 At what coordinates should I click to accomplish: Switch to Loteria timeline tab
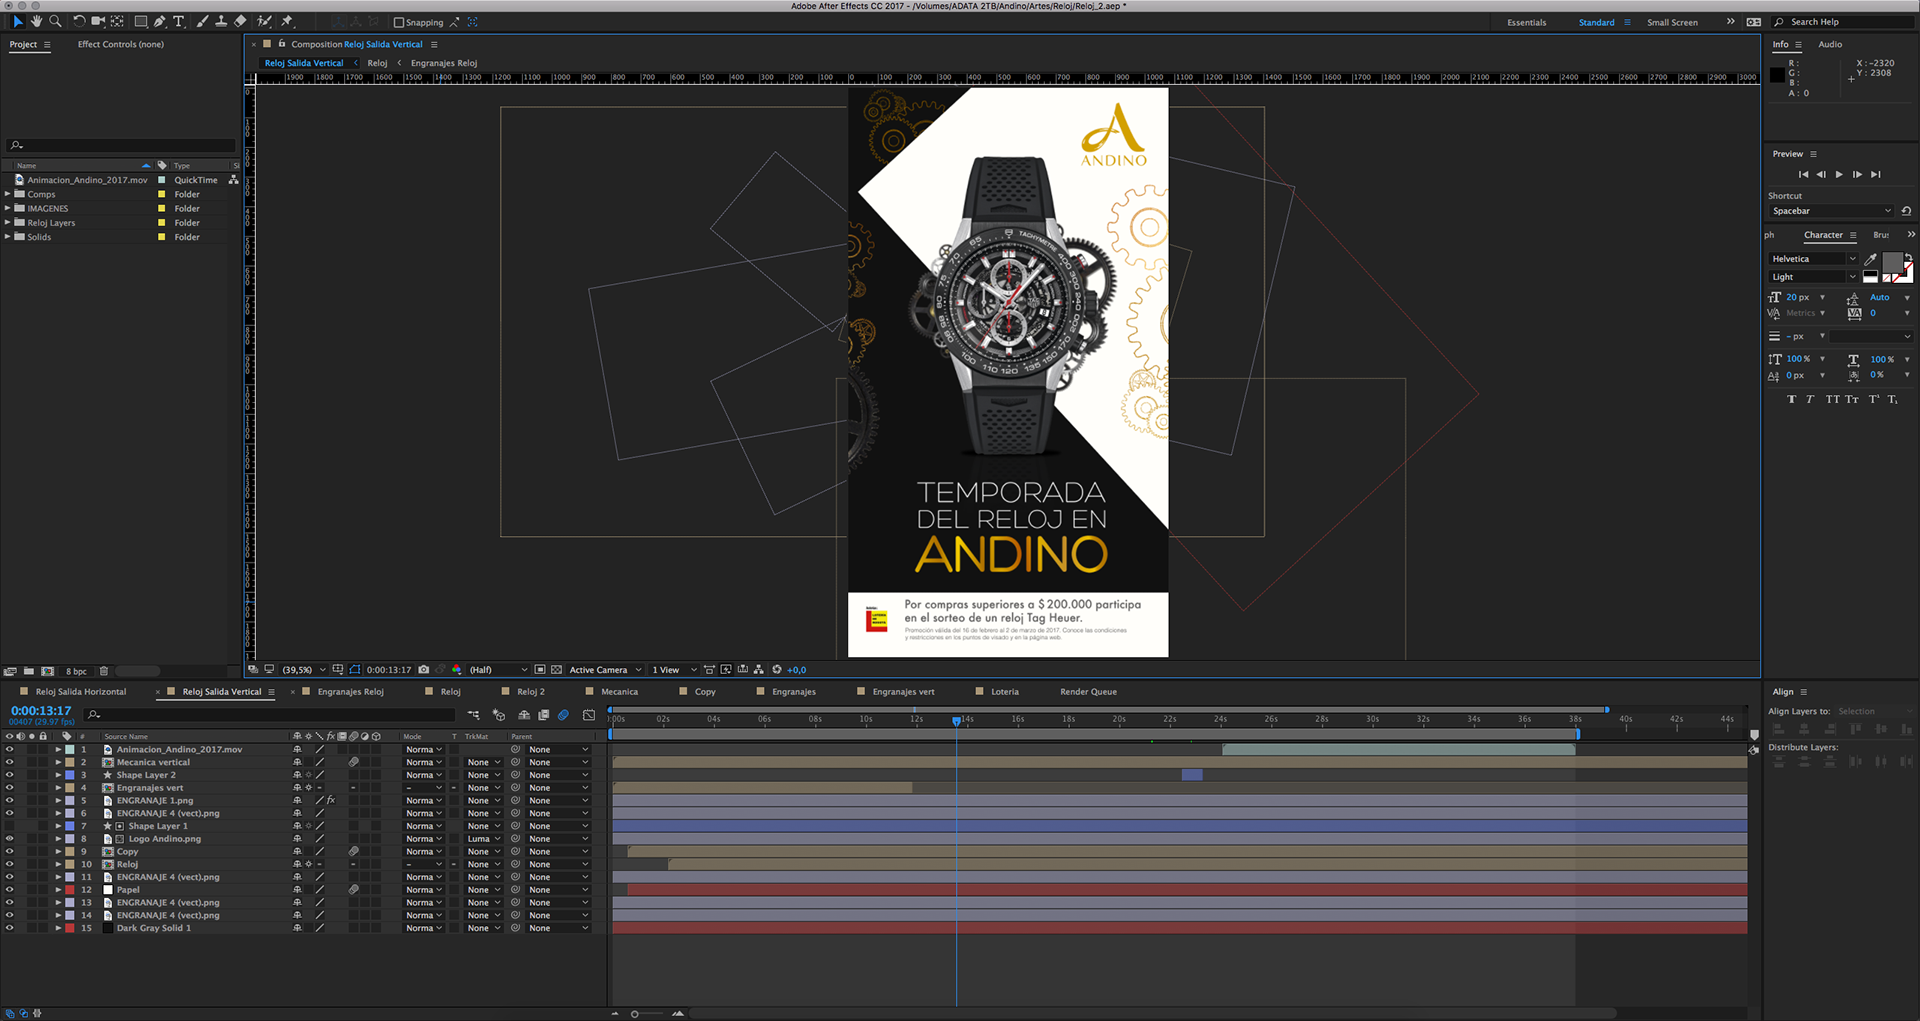point(1005,692)
